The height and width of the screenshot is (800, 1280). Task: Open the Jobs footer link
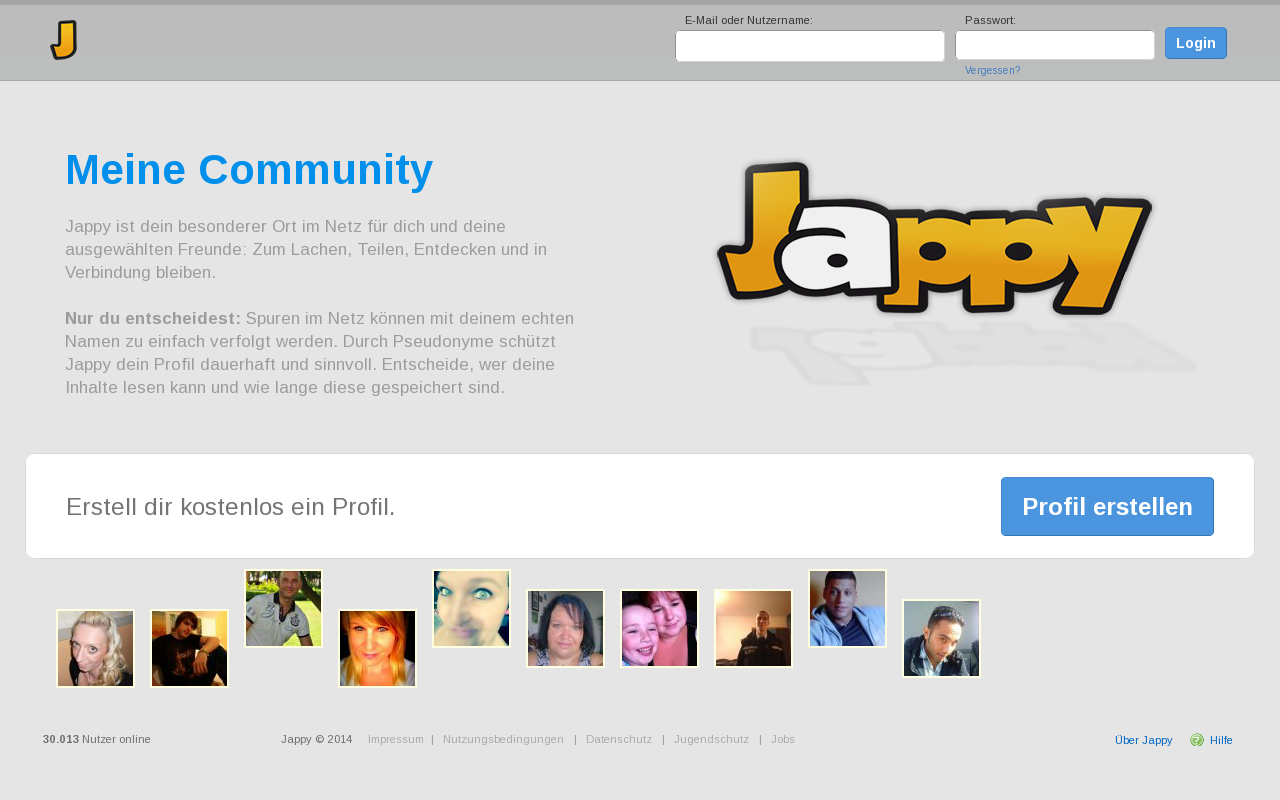783,739
